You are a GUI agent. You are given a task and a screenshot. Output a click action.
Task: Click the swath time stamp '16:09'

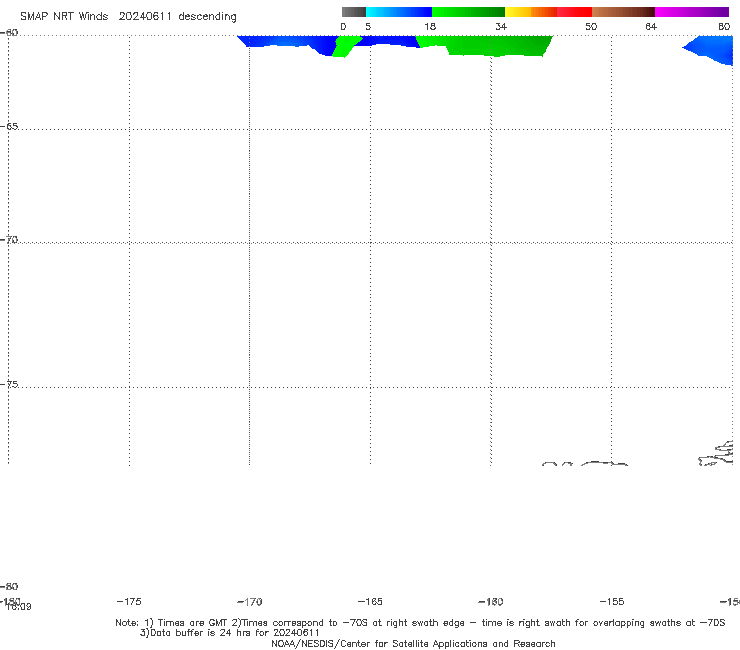(19, 607)
